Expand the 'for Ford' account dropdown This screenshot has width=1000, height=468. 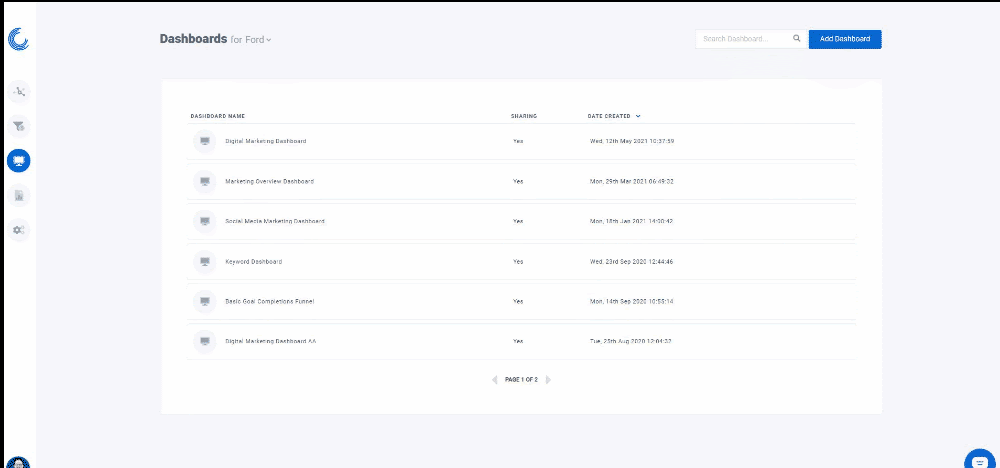251,40
